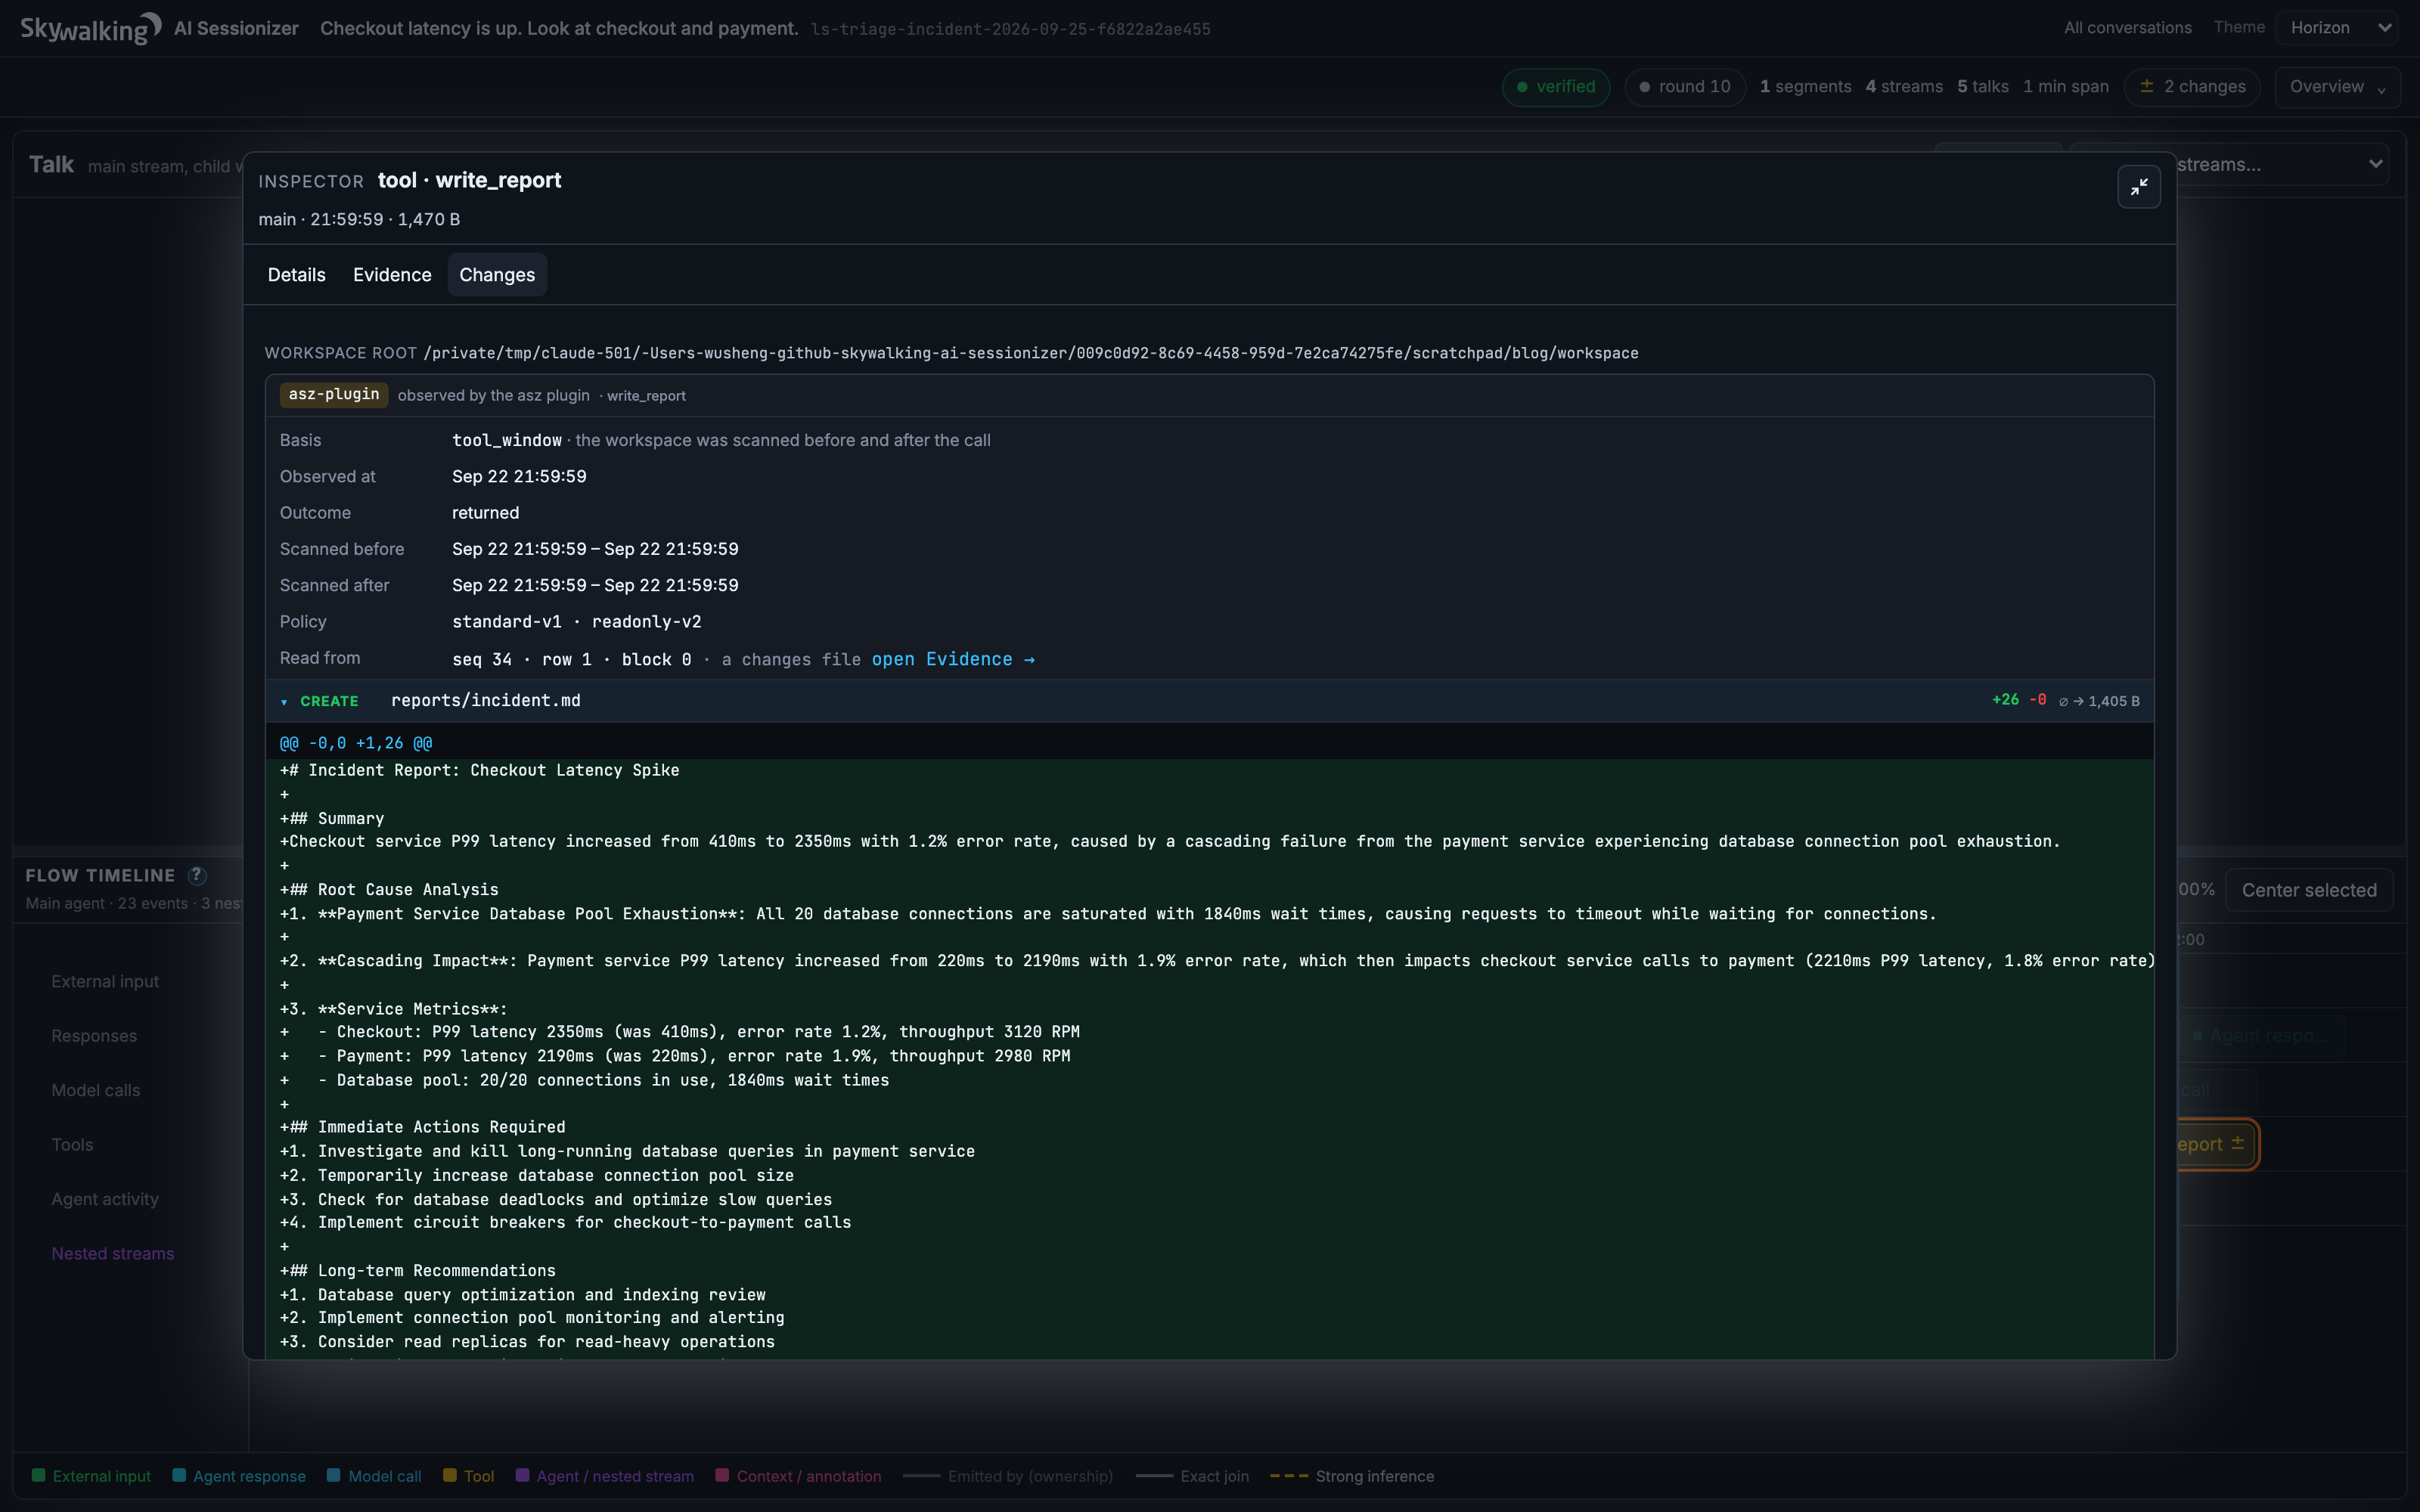
Task: Click the Context / annotation legend swatch
Action: [722, 1476]
